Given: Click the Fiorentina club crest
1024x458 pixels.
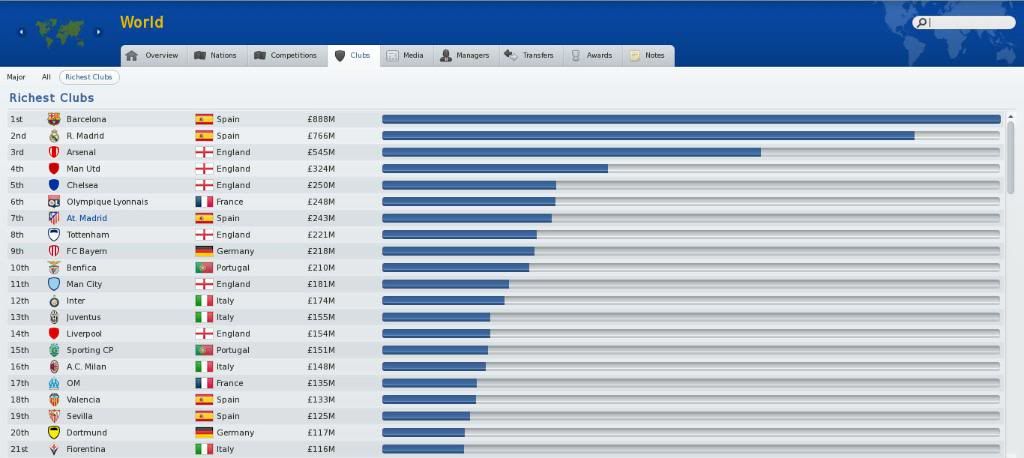Looking at the screenshot, I should 54,449.
